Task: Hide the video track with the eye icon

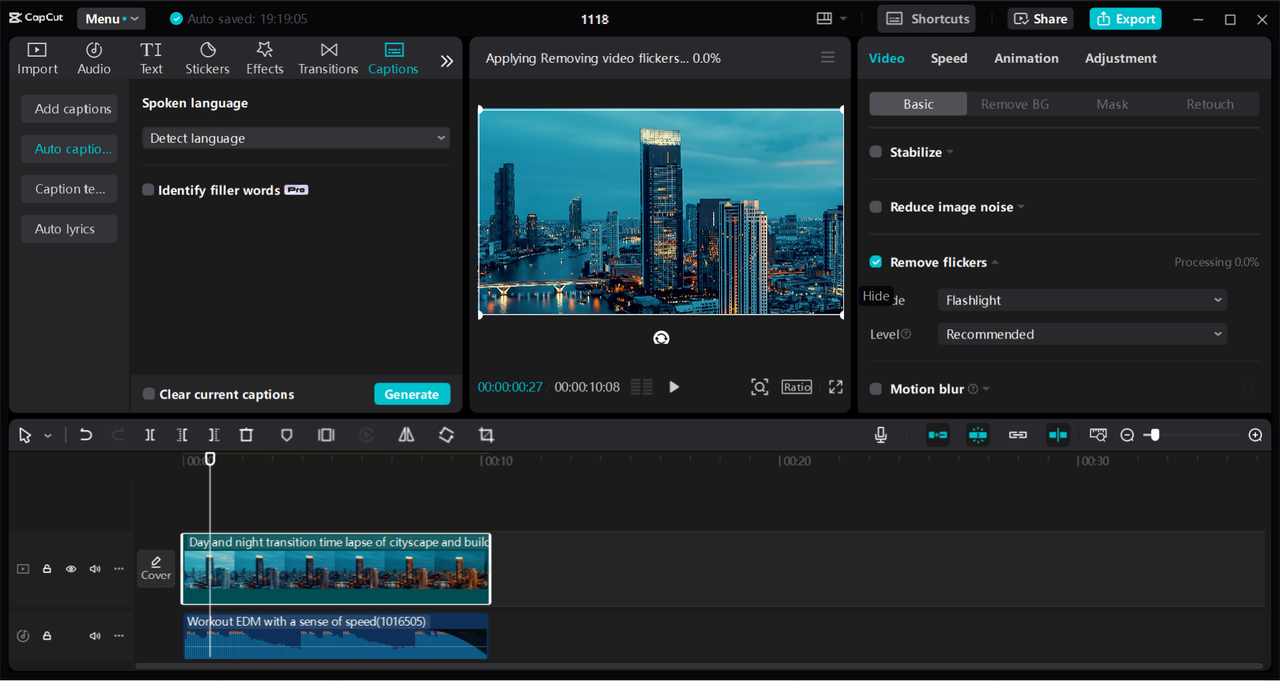Action: (x=71, y=569)
